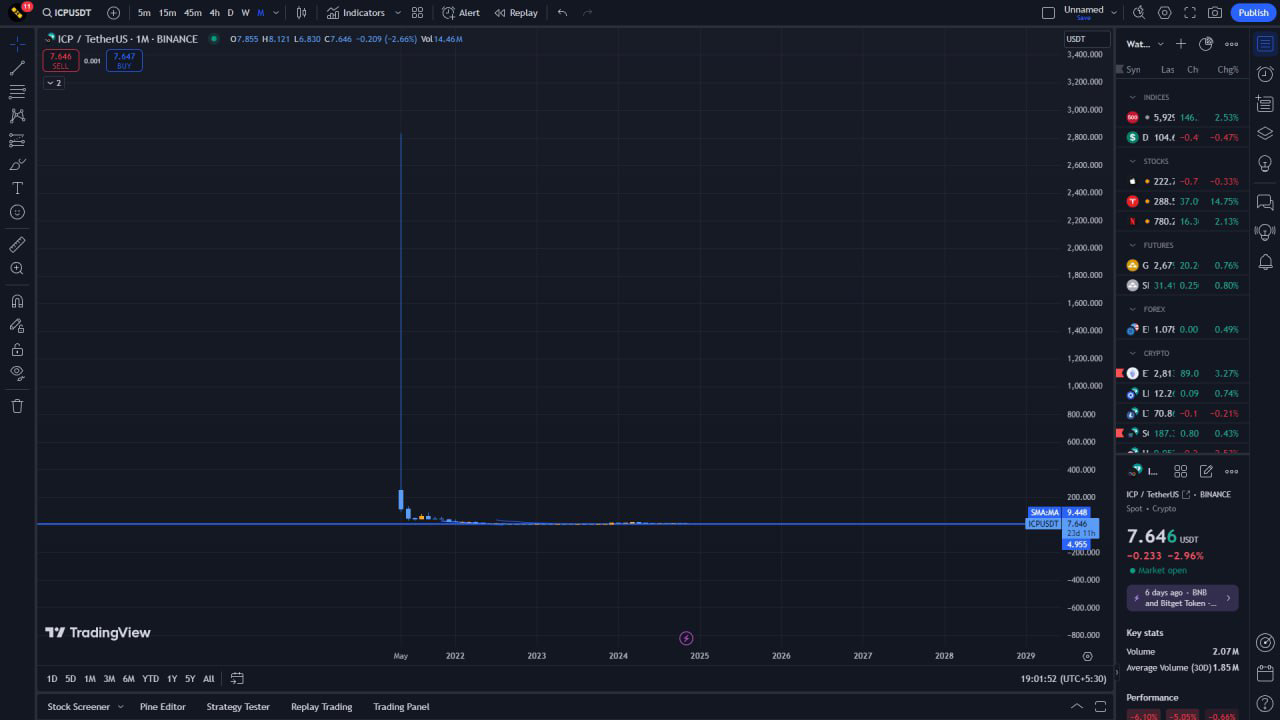Select the text annotation tool
Viewport: 1280px width, 720px height.
17,188
